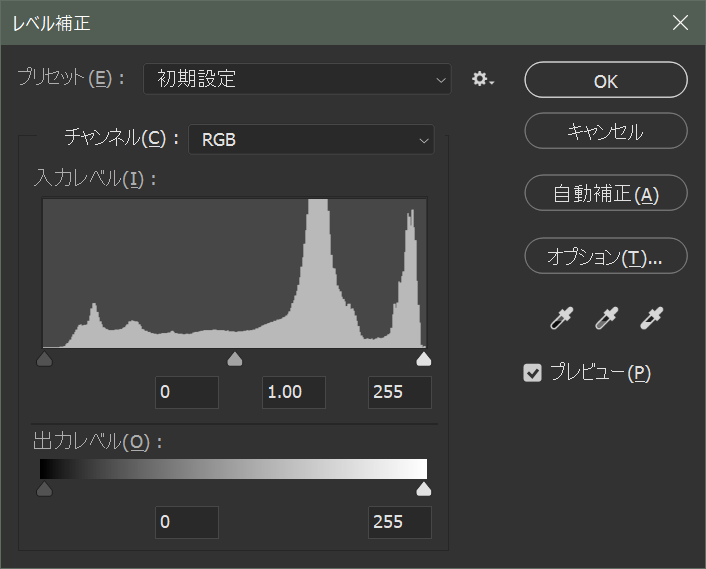Click the レベル補正 title text

coord(51,23)
